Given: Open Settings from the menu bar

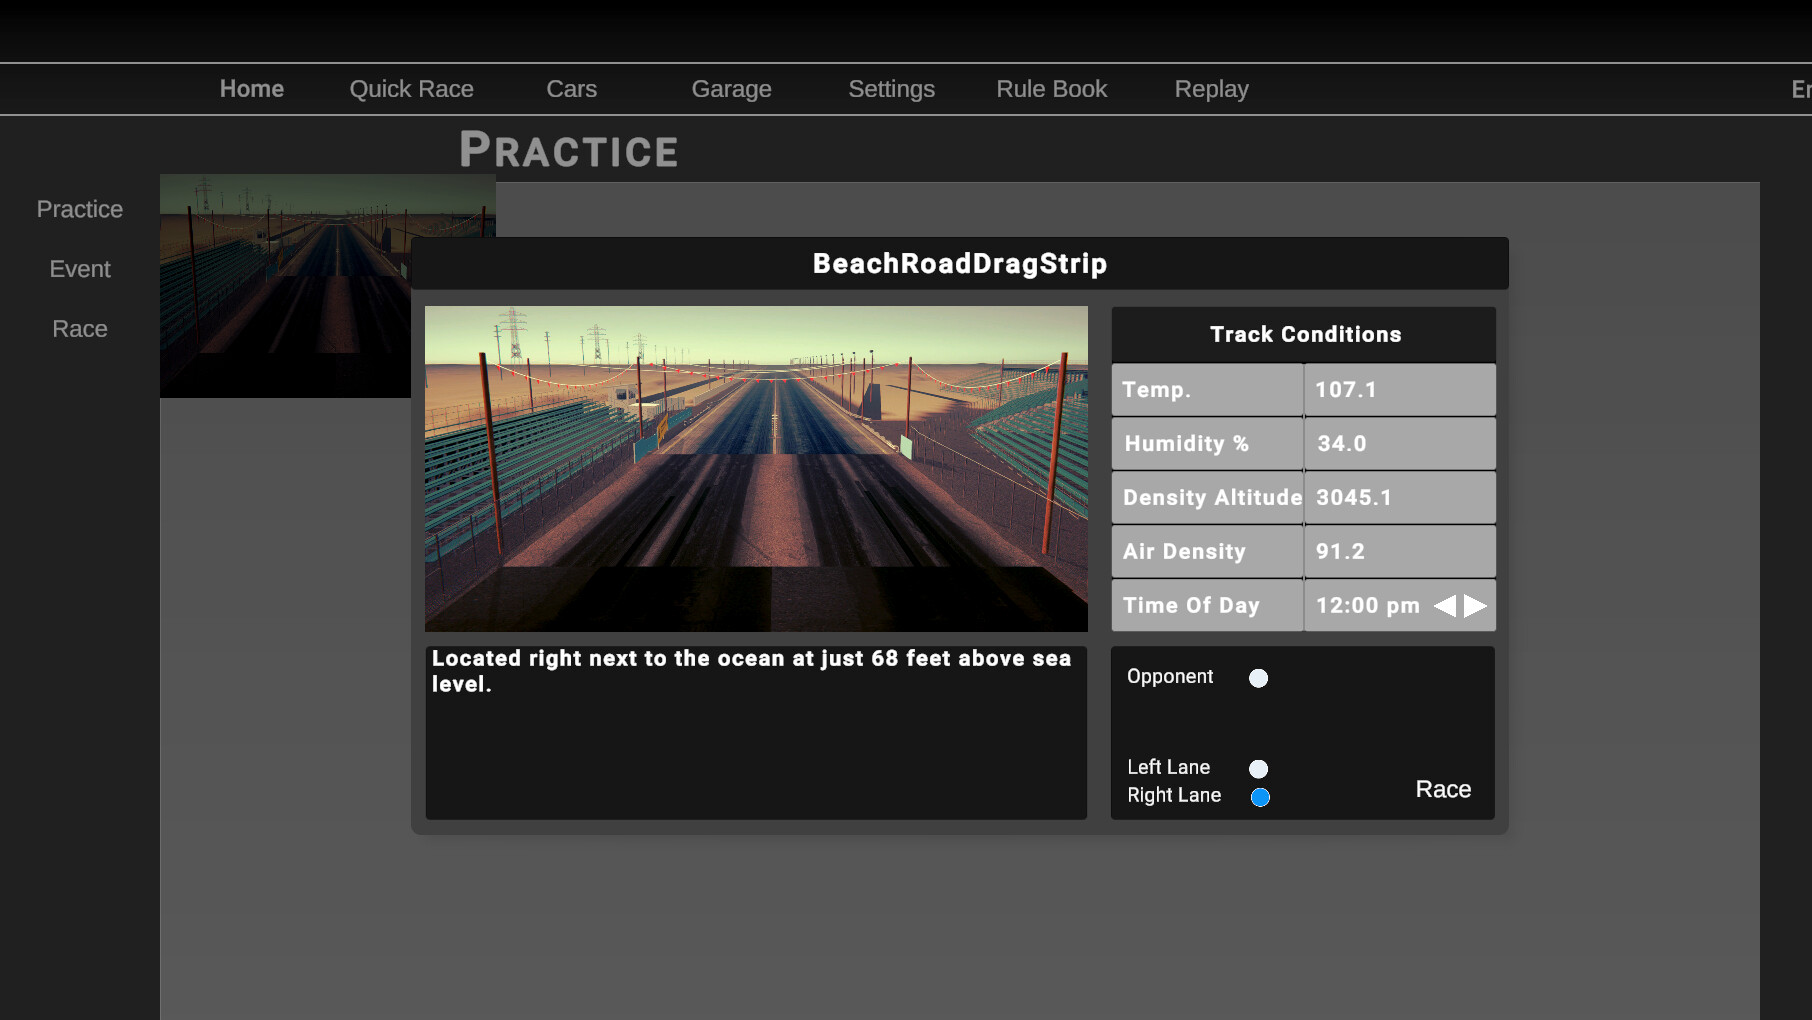Looking at the screenshot, I should point(891,89).
